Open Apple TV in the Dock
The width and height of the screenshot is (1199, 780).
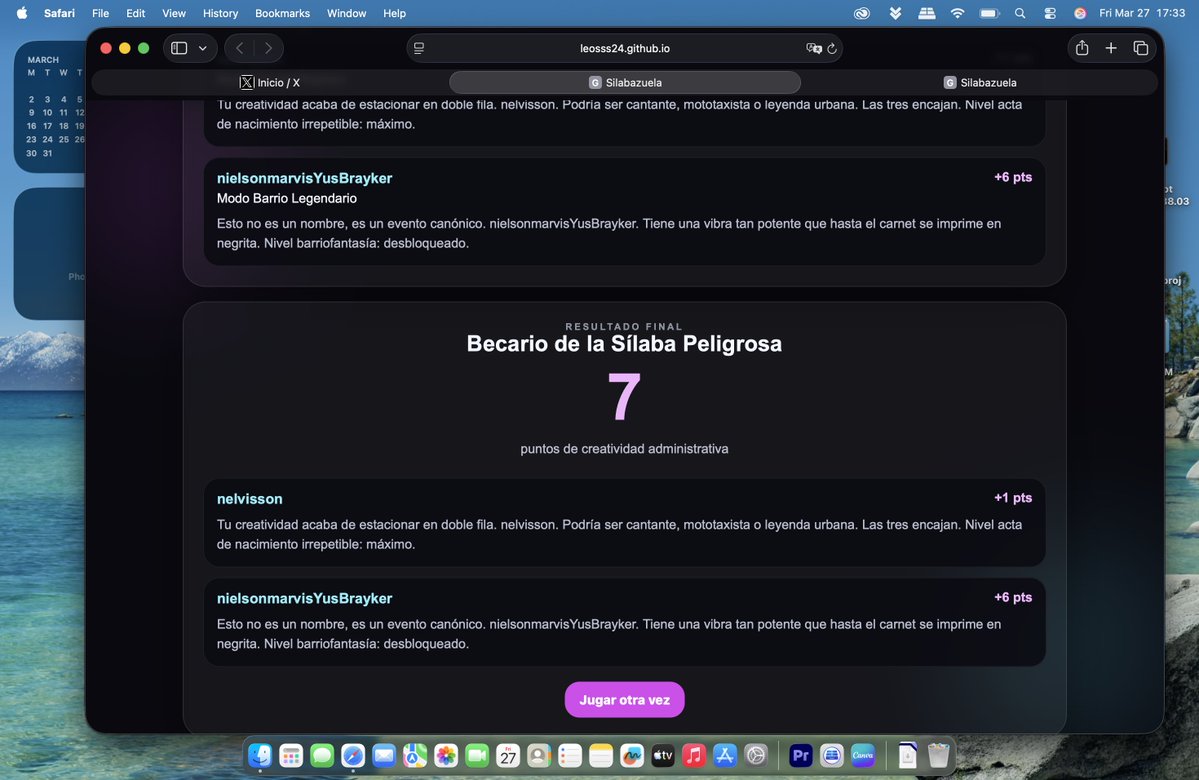tap(663, 756)
